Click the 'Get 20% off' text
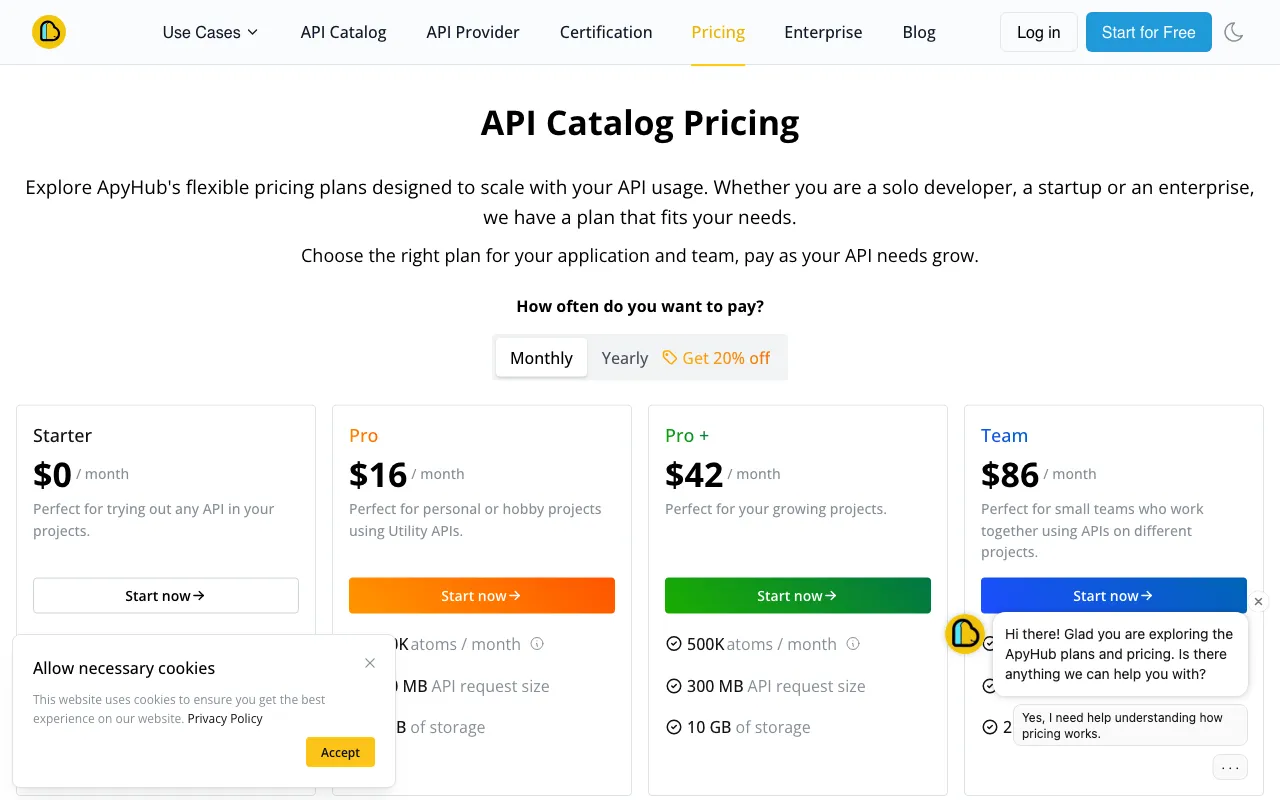Screen dimensions: 1280x800 pyautogui.click(x=726, y=358)
